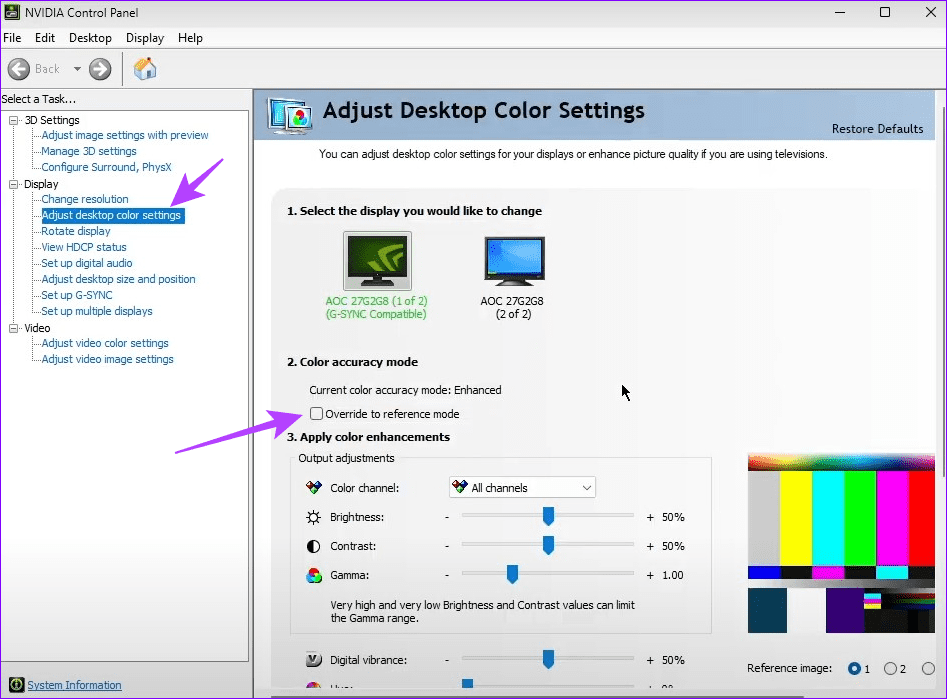This screenshot has width=947, height=699.
Task: Click Restore Defaults
Action: tap(877, 129)
